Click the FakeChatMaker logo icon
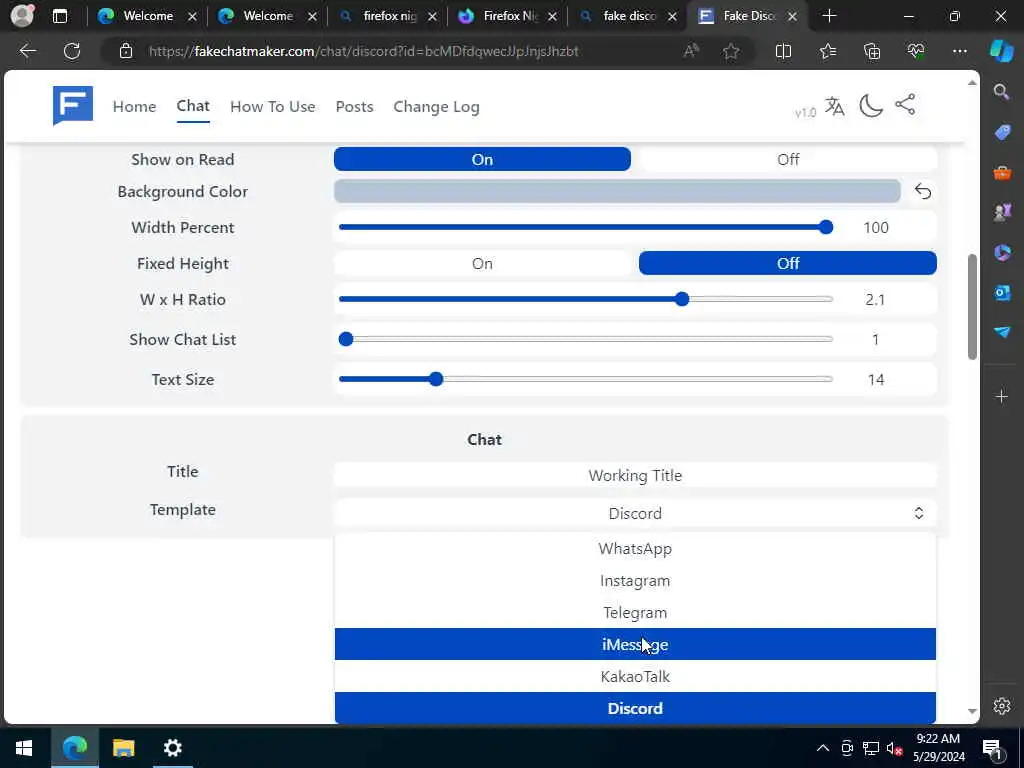Viewport: 1024px width, 768px height. point(72,105)
